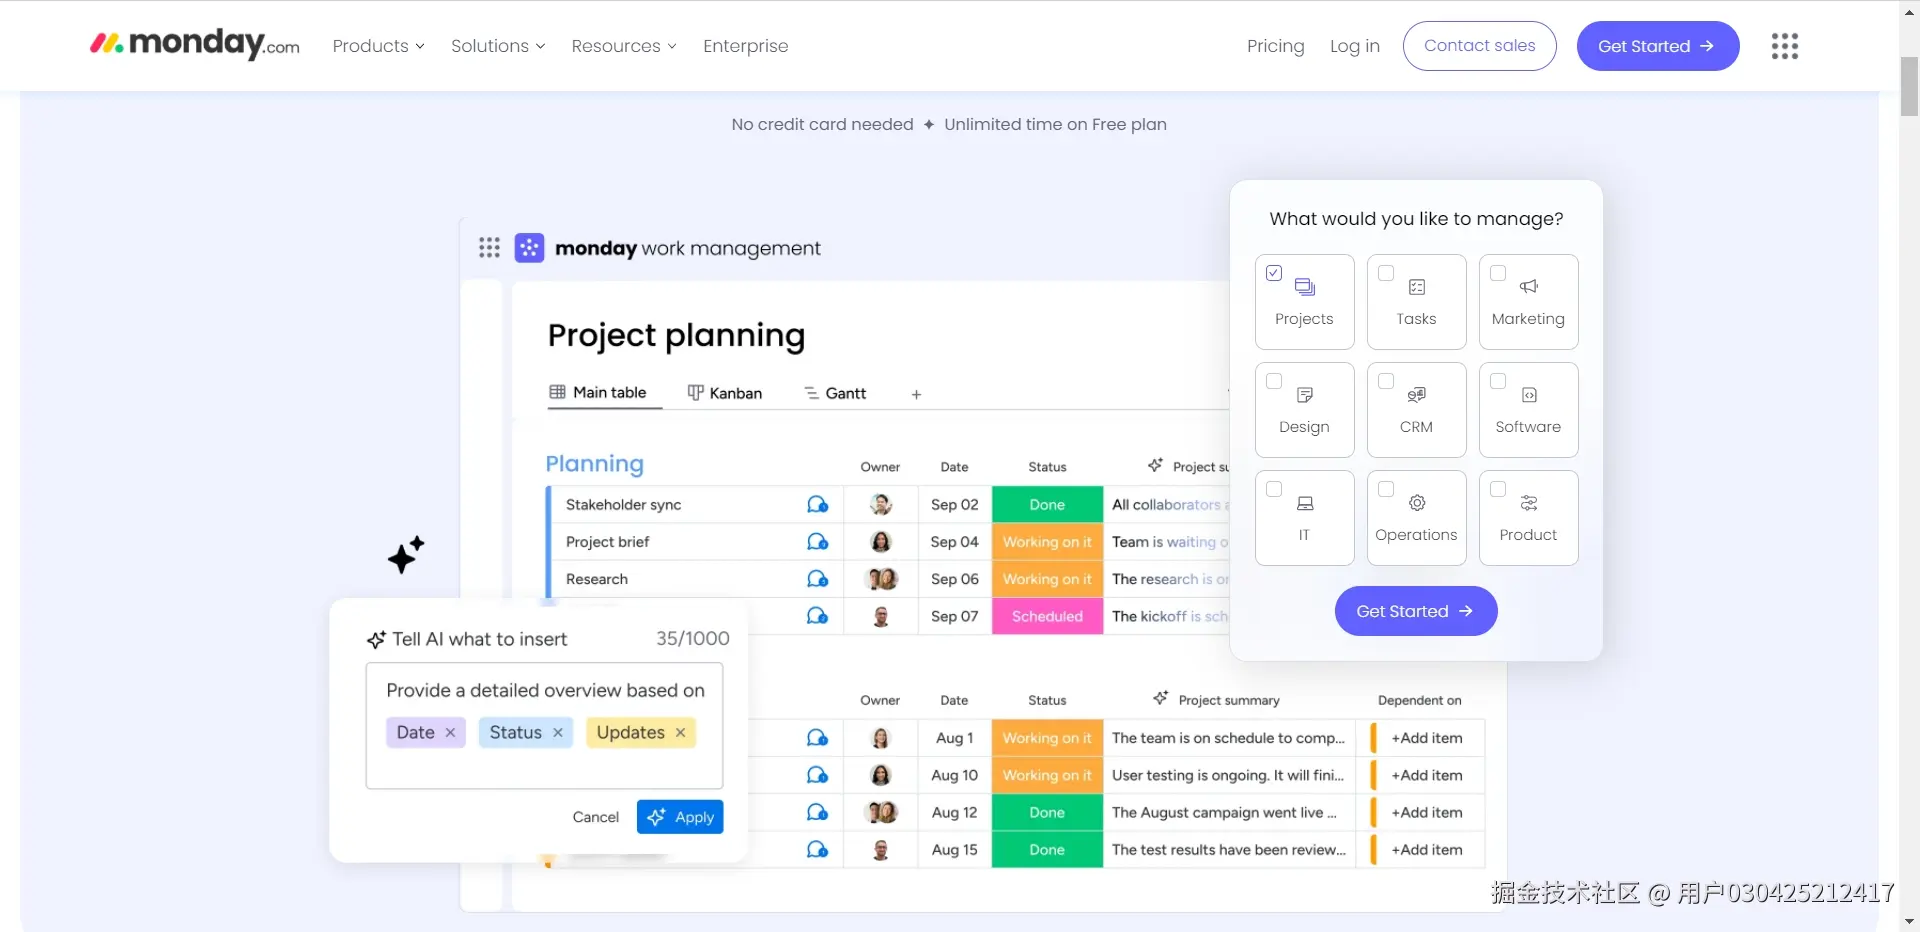The height and width of the screenshot is (932, 1920).
Task: Click the page vertical scrollbar thumb
Action: (x=1909, y=86)
